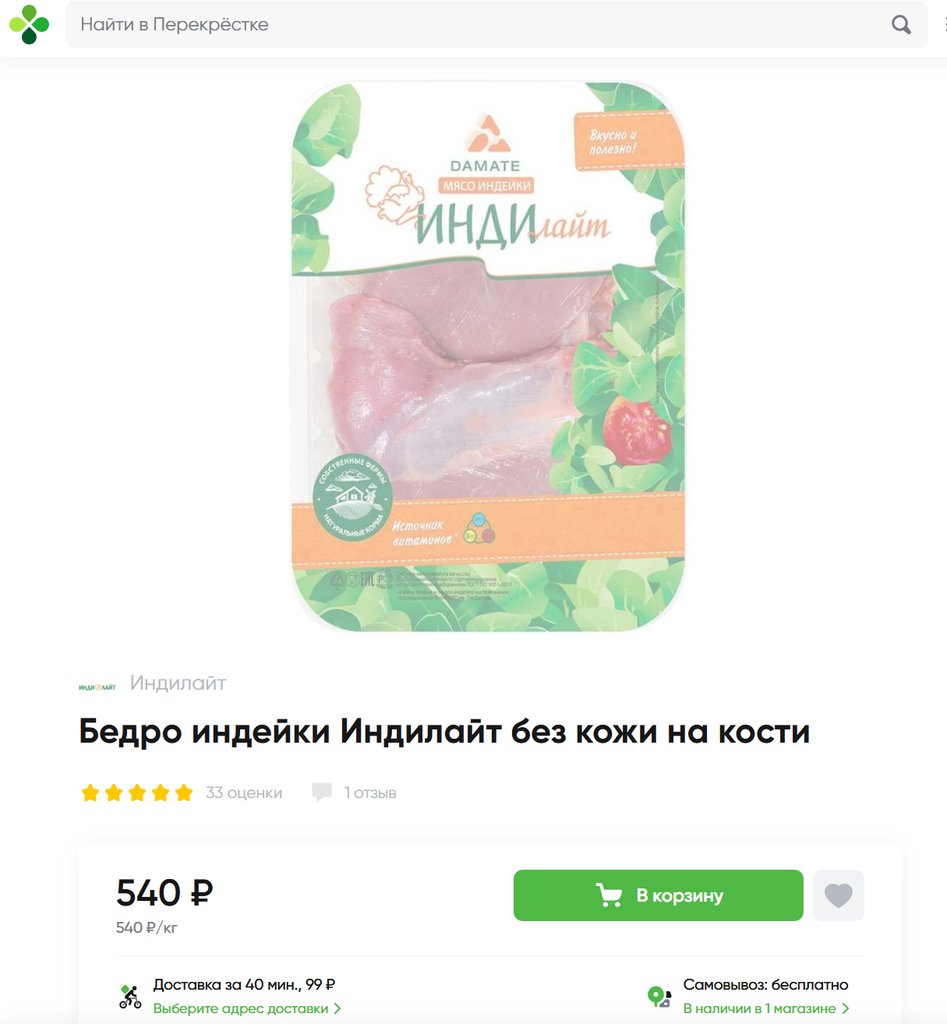Click the magnifier search icon

tap(901, 25)
